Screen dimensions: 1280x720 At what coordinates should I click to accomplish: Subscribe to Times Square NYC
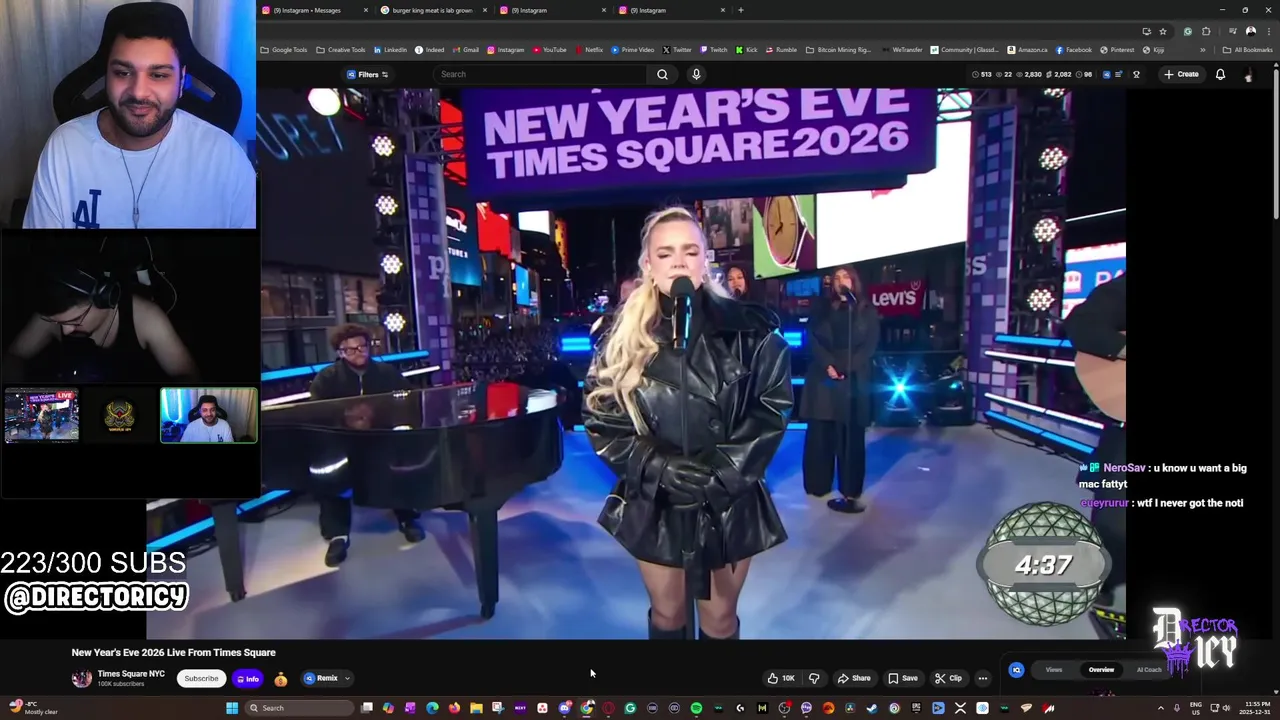coord(201,679)
